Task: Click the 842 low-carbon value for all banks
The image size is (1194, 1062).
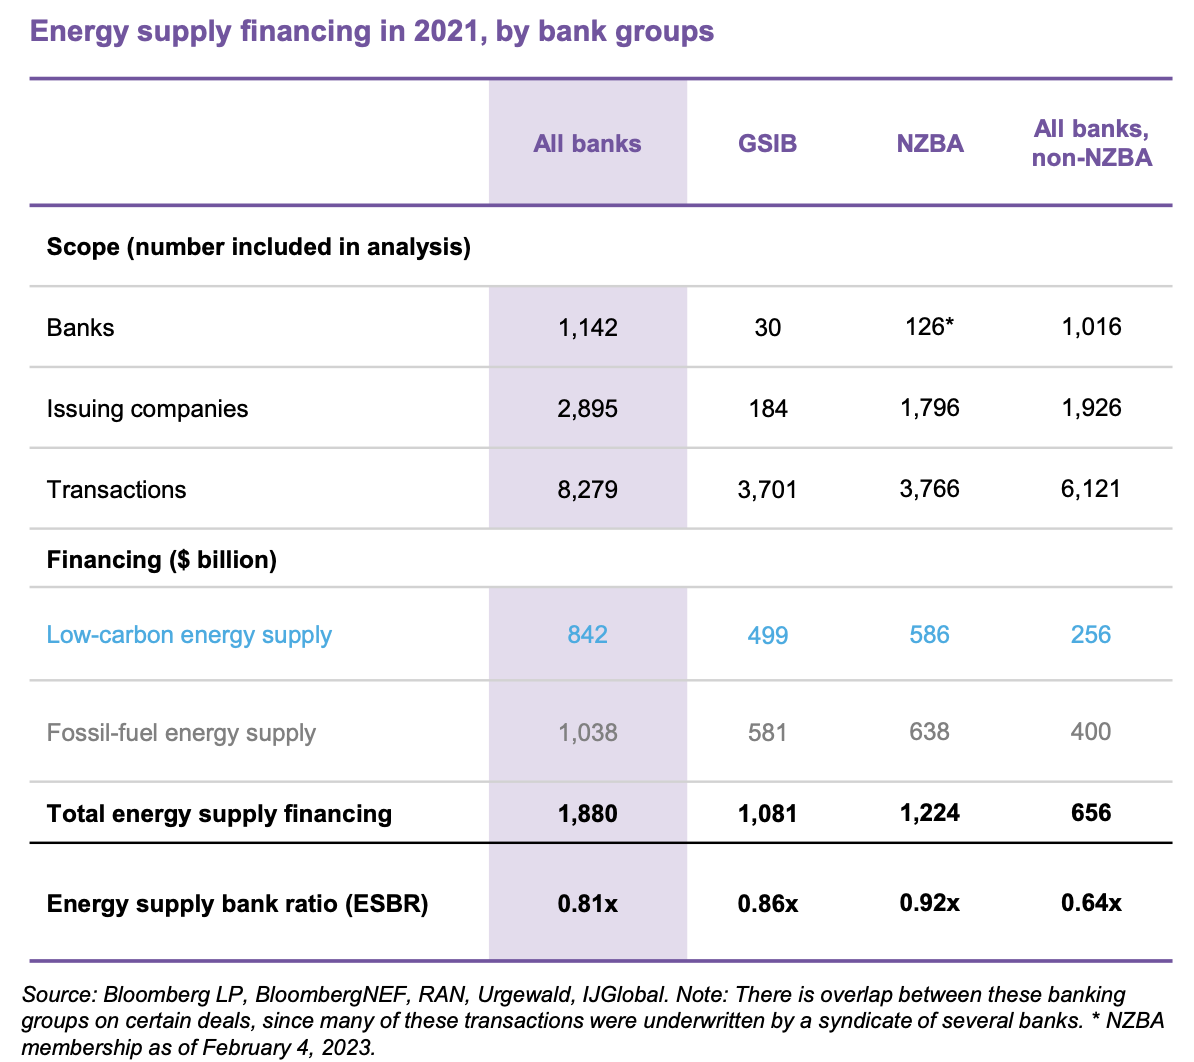Action: pos(587,635)
